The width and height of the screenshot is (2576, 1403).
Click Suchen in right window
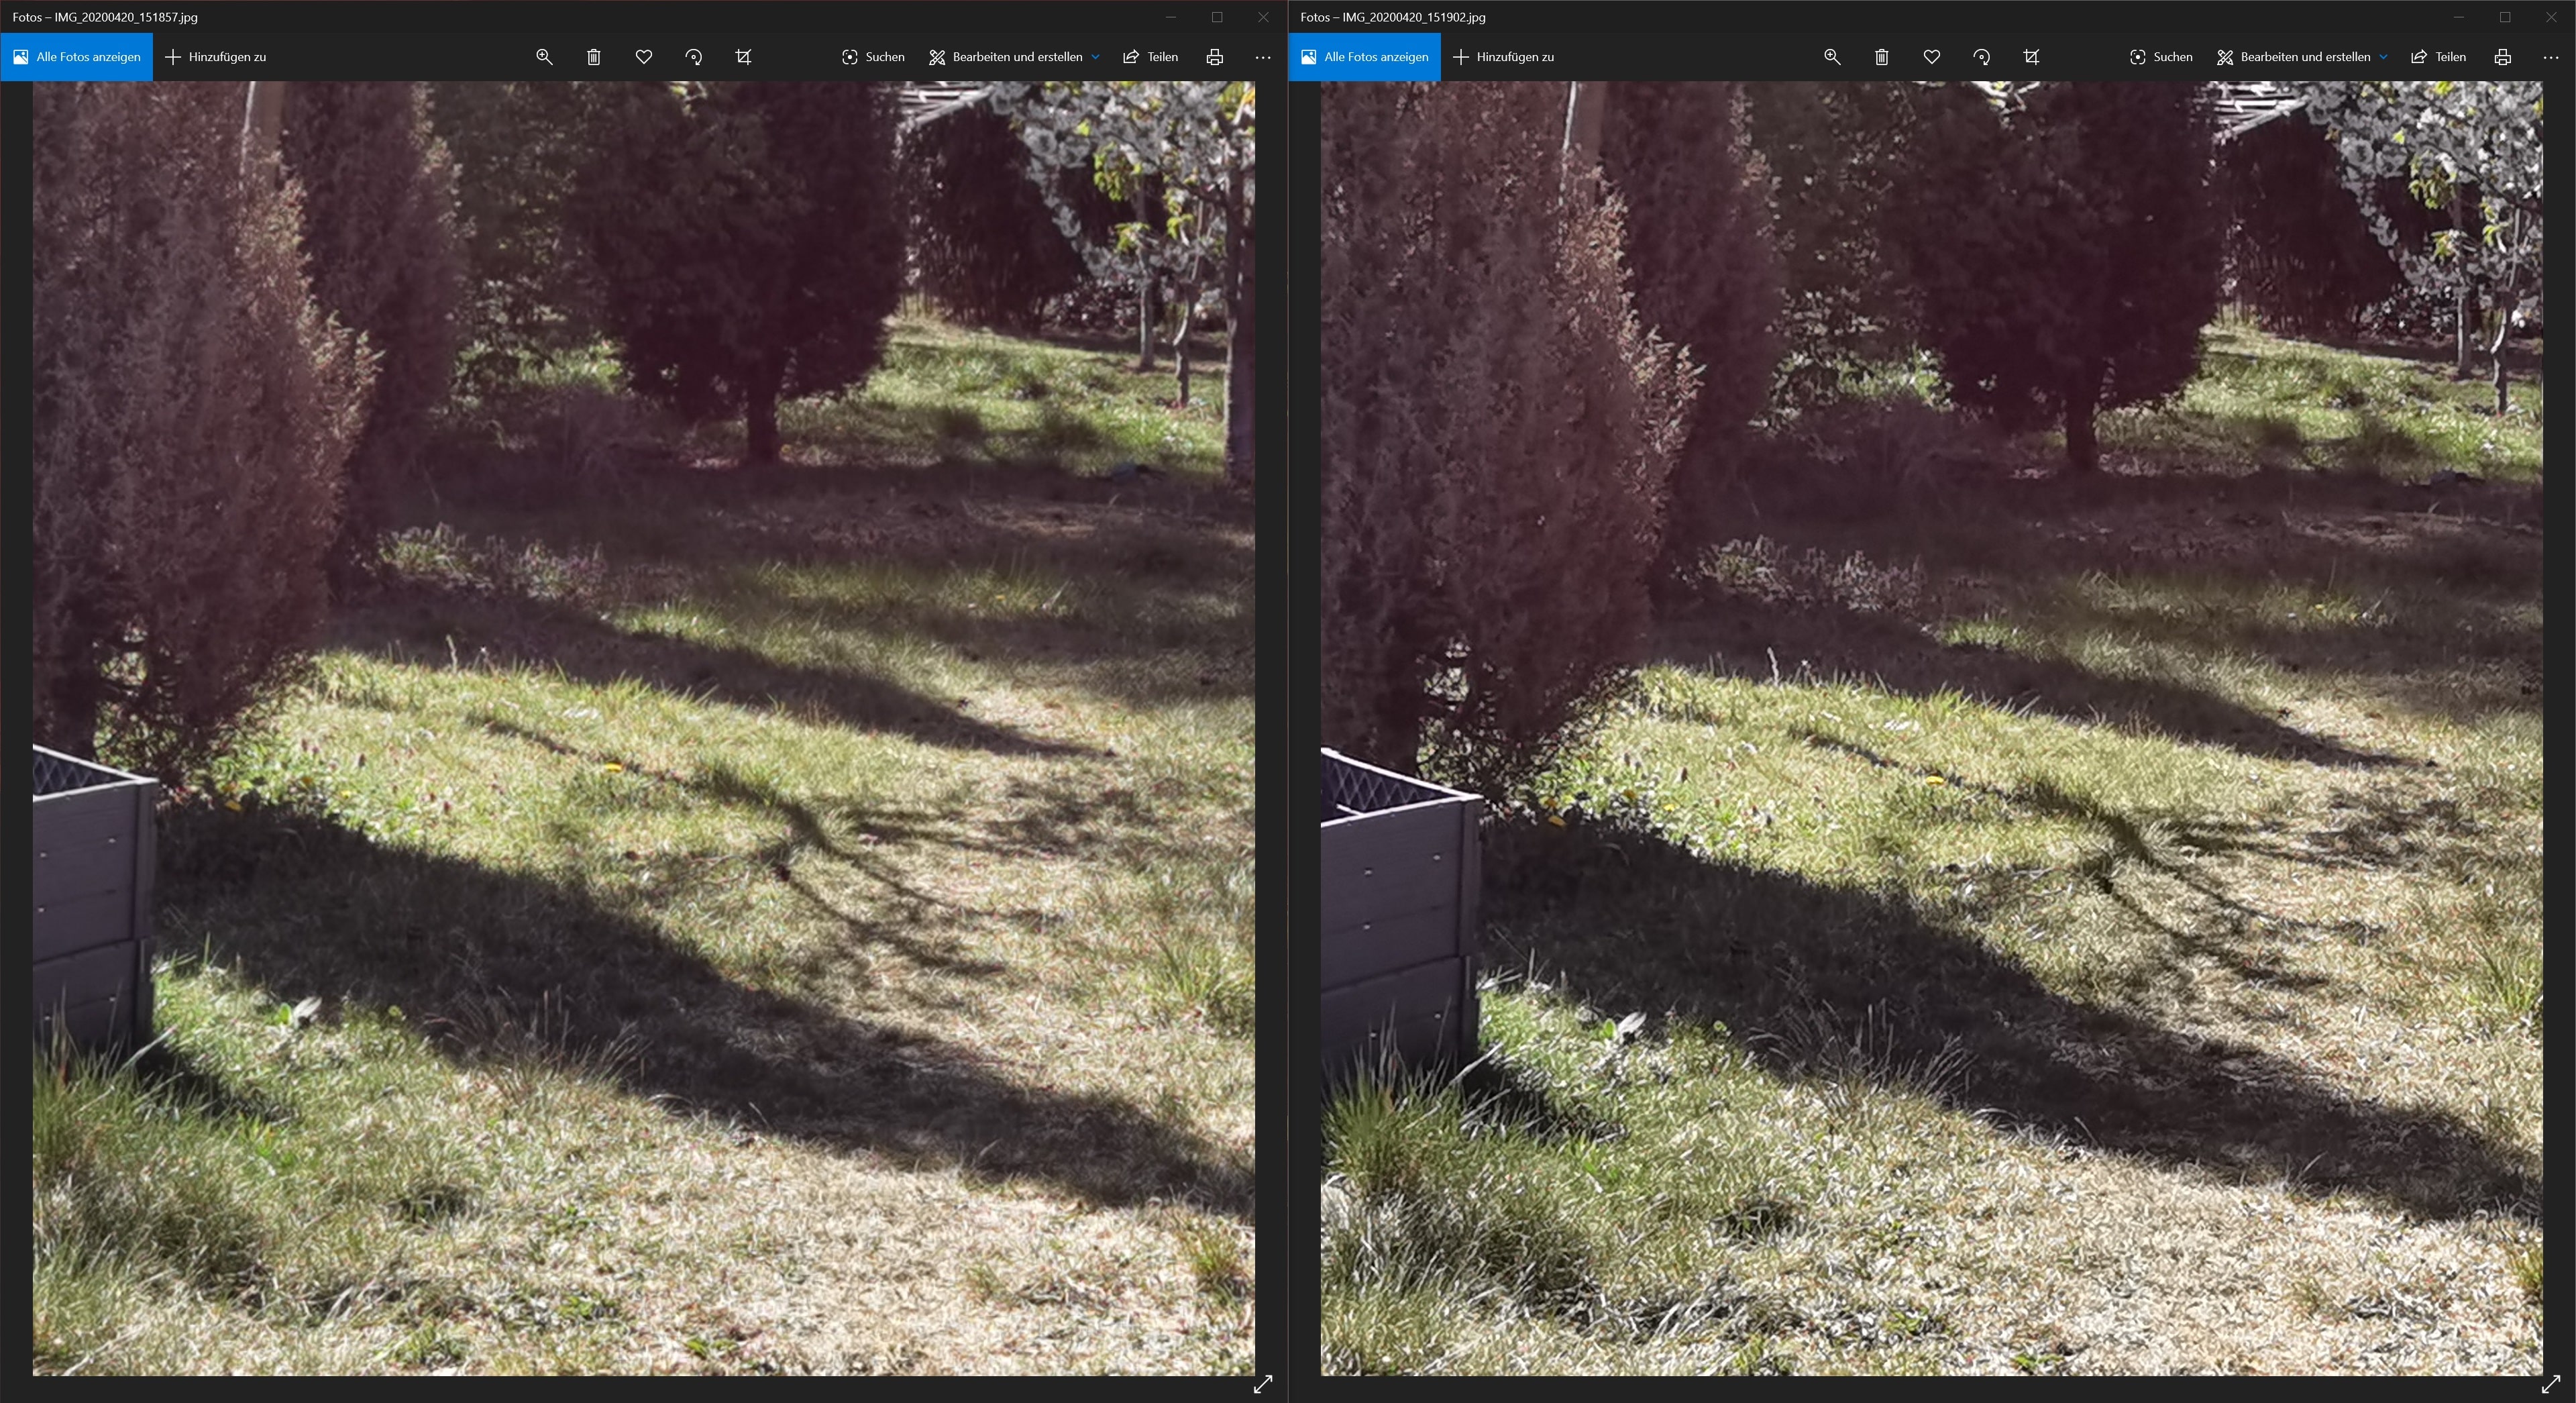2161,57
